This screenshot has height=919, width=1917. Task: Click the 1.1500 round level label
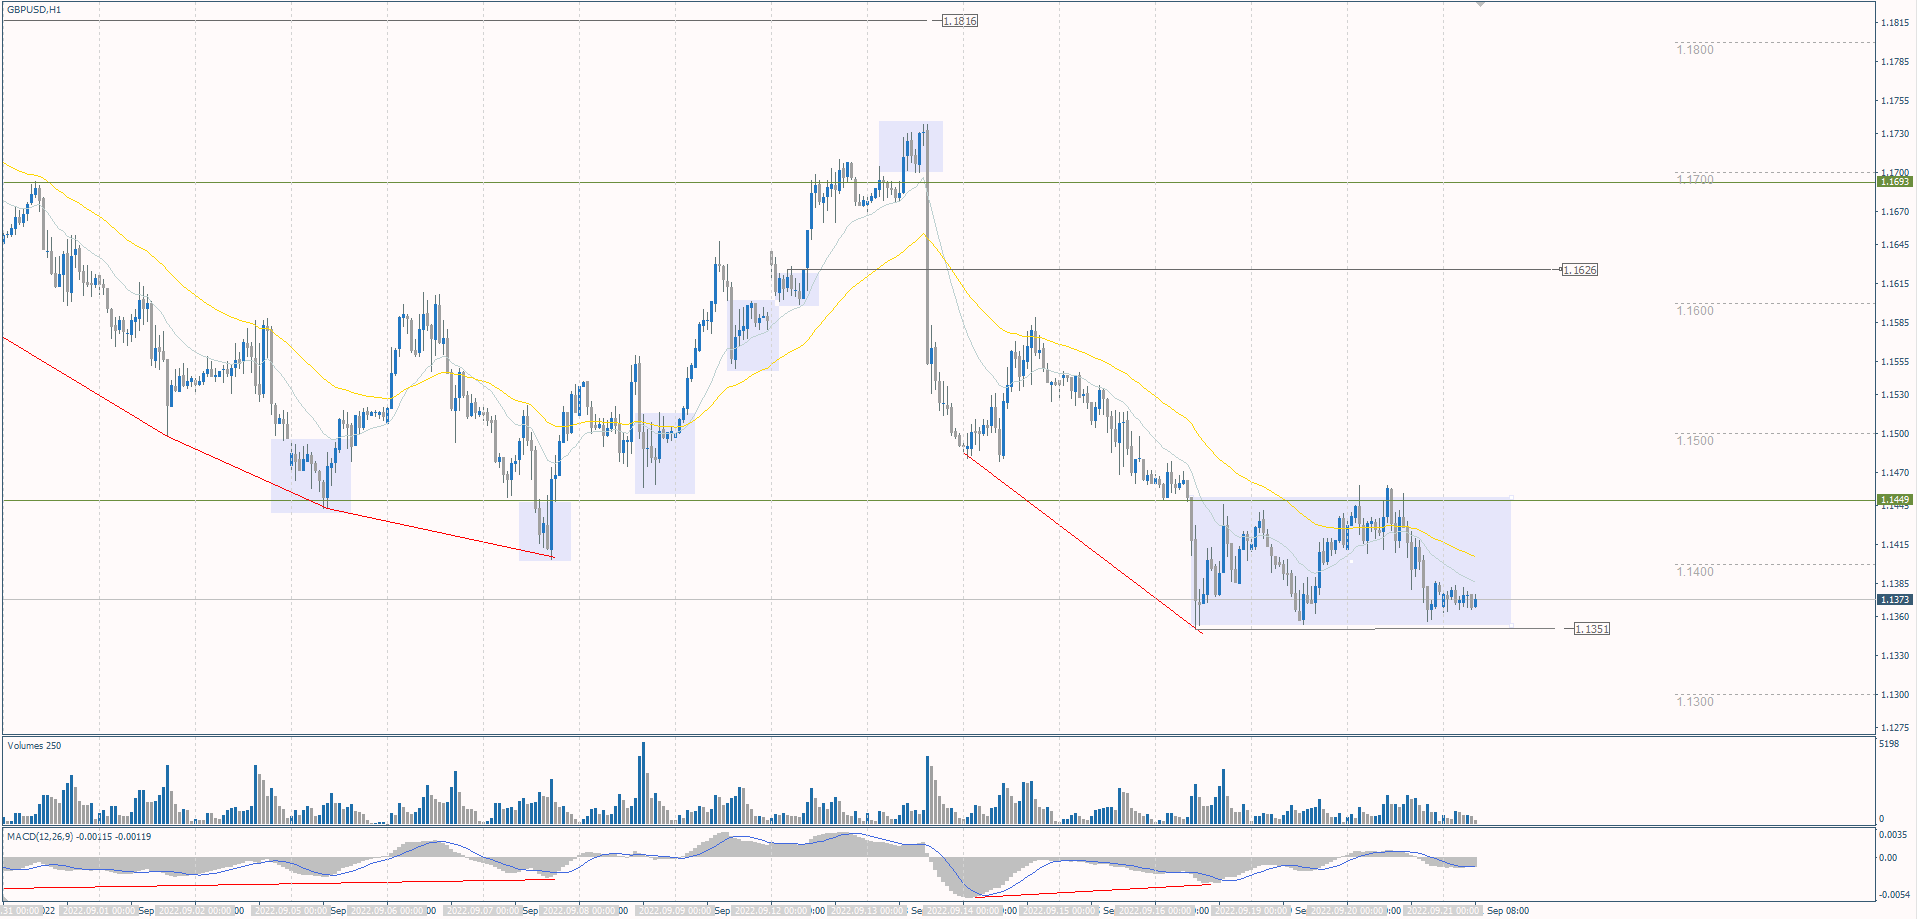(1695, 441)
